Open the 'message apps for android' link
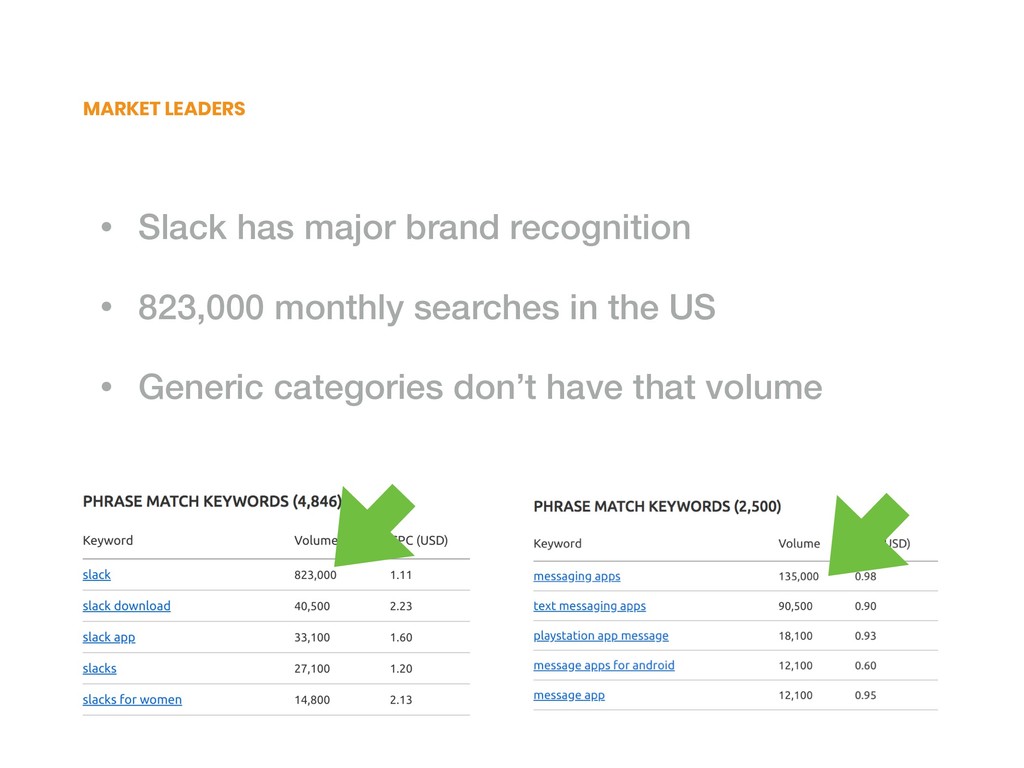1024x768 pixels. [603, 665]
